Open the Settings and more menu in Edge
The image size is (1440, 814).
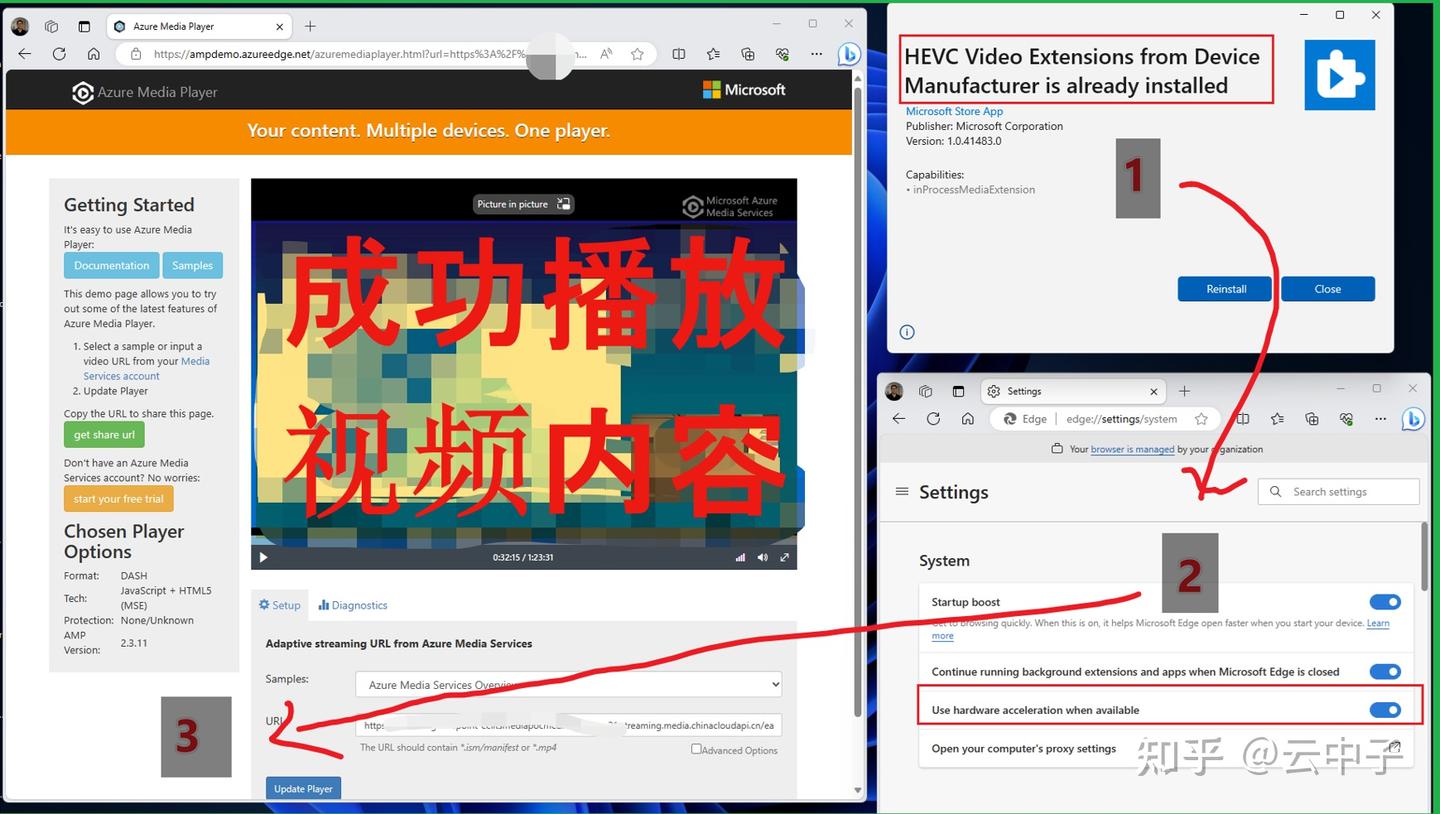817,54
